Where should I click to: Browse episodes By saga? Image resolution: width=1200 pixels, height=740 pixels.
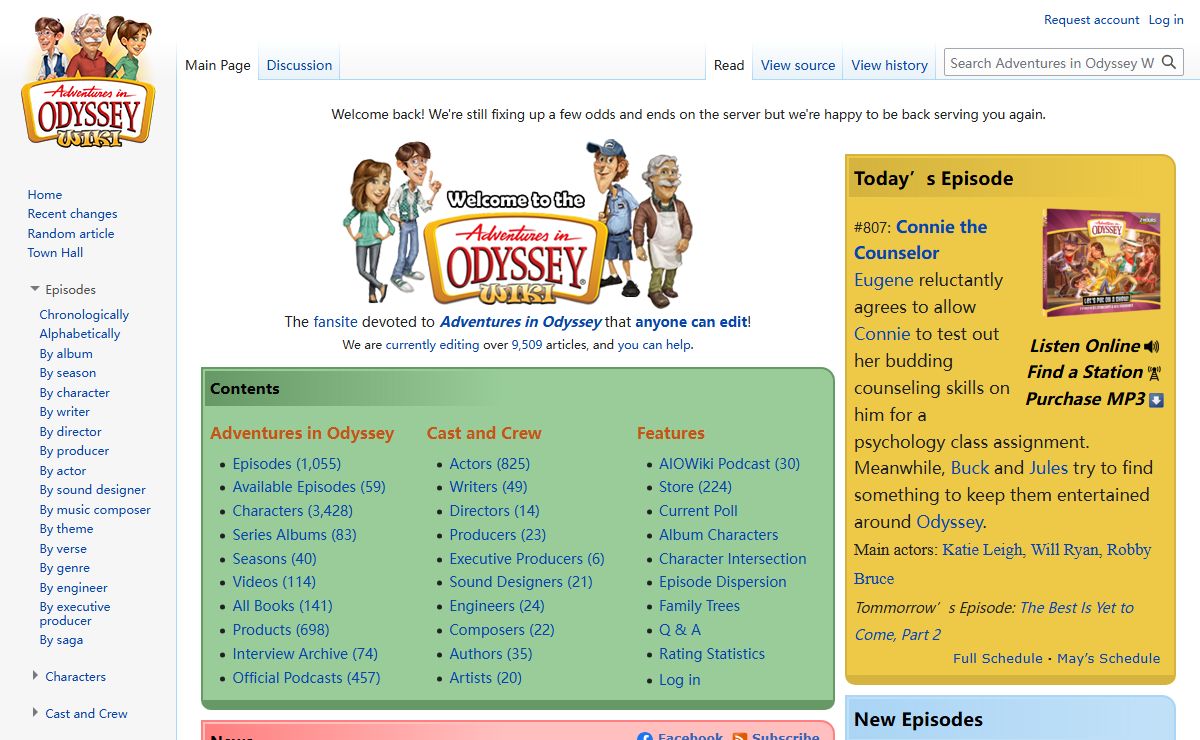61,640
